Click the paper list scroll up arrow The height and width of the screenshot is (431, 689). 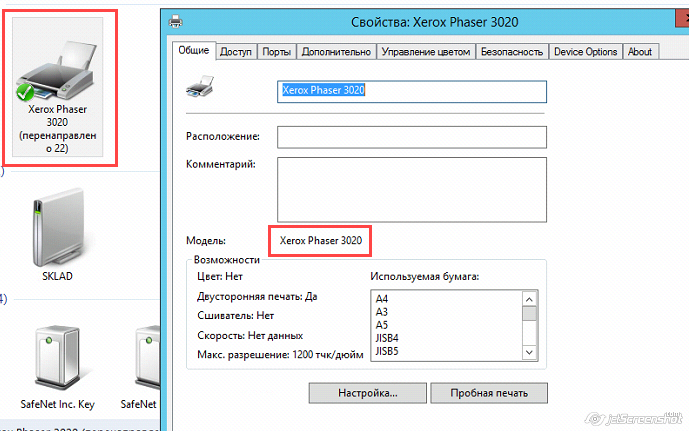(530, 298)
